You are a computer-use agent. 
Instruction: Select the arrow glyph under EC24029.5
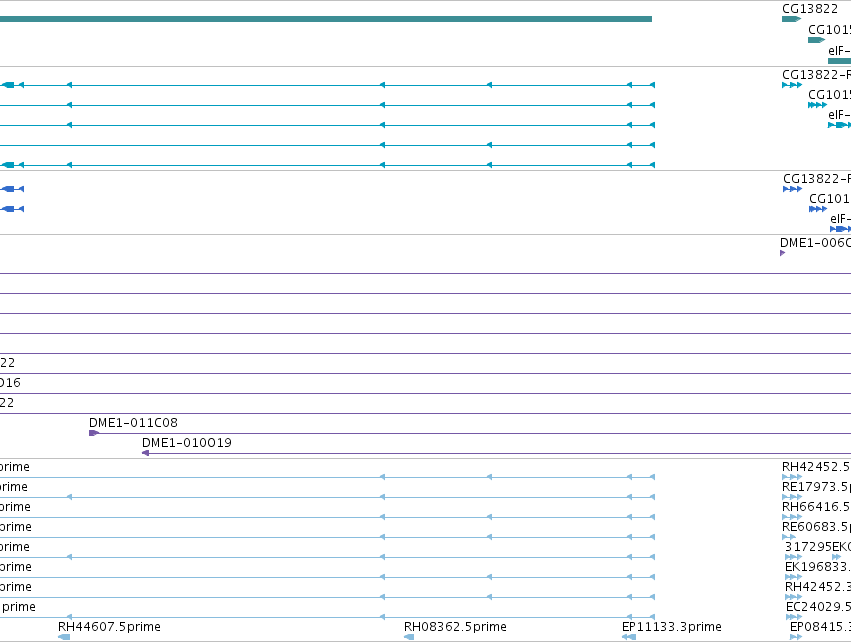click(x=793, y=617)
